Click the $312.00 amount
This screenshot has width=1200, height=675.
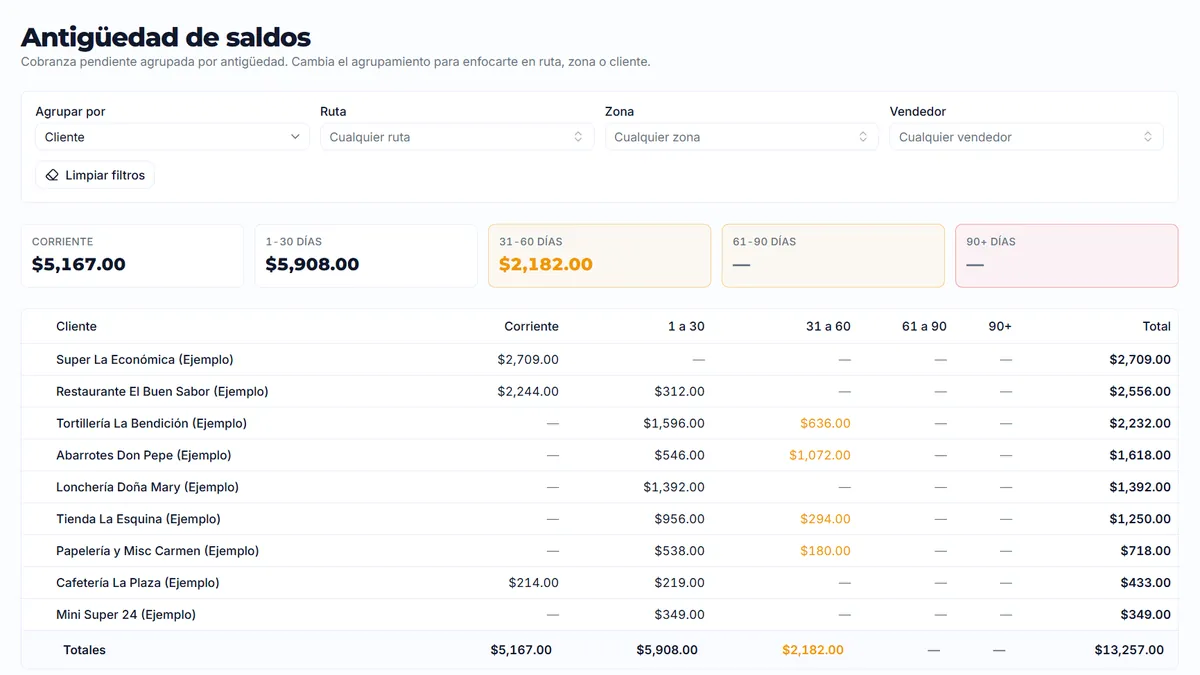click(x=680, y=392)
